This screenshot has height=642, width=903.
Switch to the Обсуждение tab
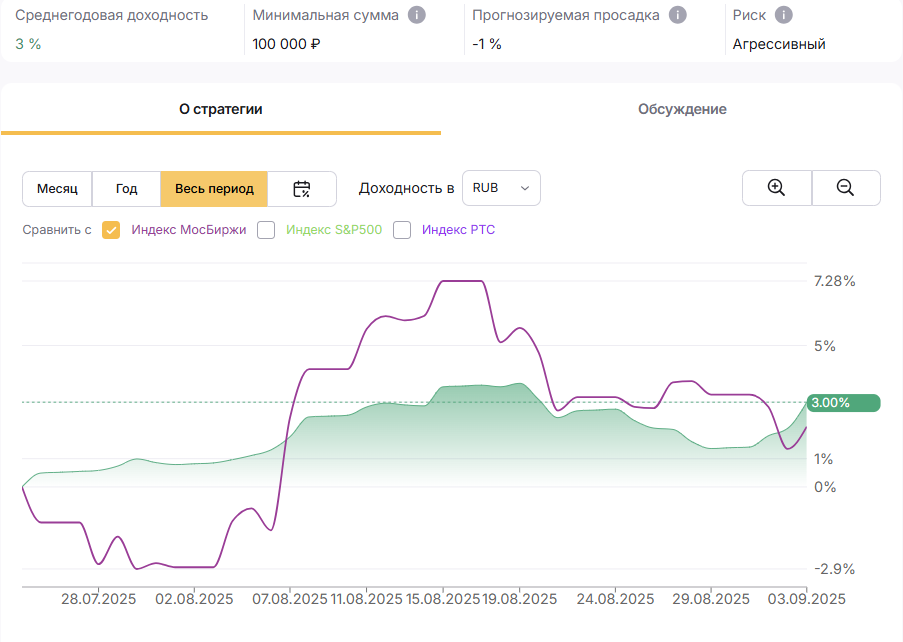click(x=682, y=109)
